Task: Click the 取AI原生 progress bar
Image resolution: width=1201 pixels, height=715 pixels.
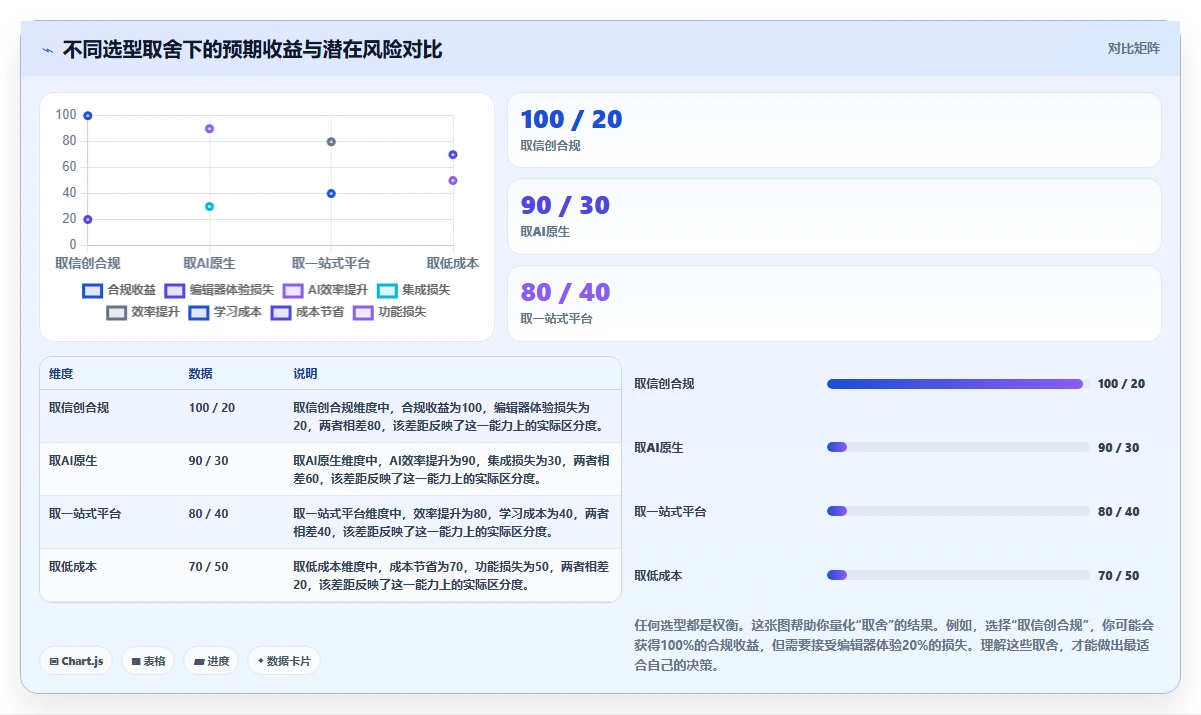Action: coord(958,447)
